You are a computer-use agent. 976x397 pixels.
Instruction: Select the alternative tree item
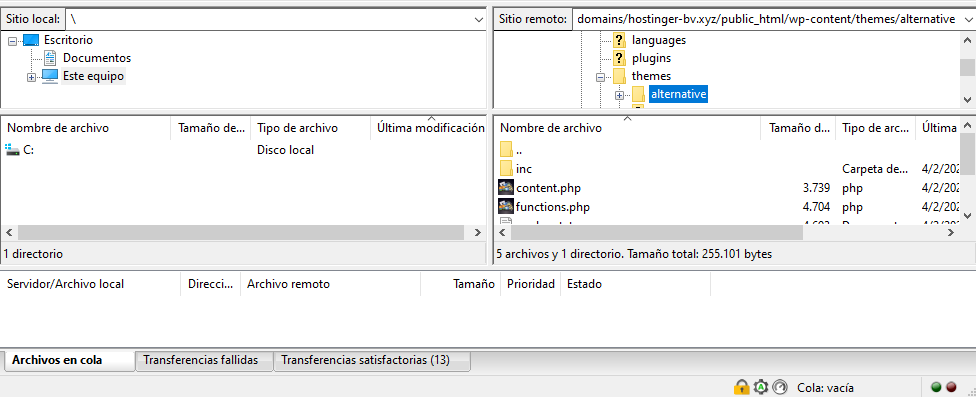pyautogui.click(x=678, y=95)
